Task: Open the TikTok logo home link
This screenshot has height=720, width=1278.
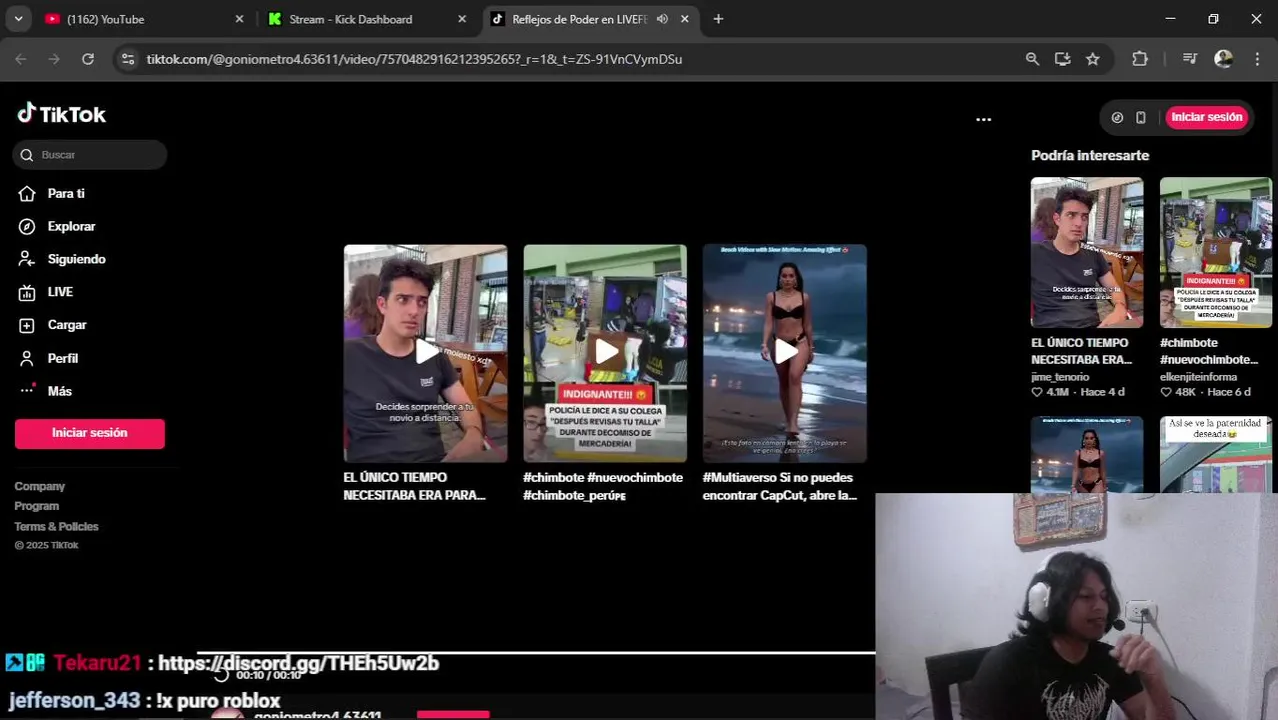Action: click(61, 114)
